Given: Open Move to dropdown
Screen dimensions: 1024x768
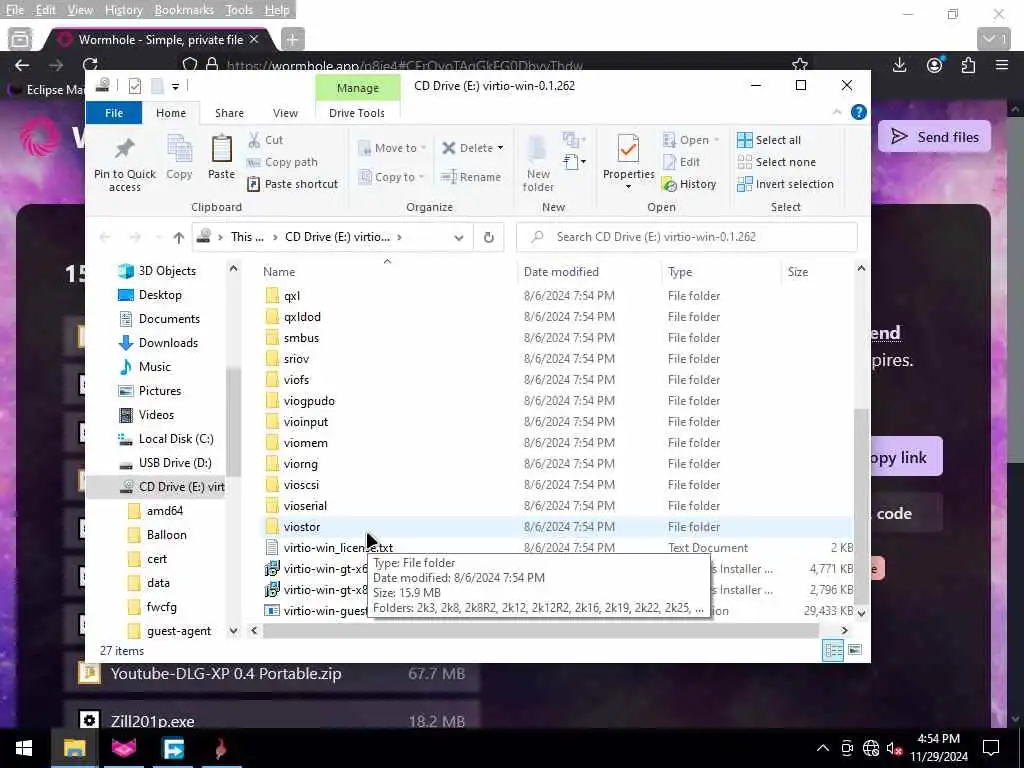Looking at the screenshot, I should [392, 148].
